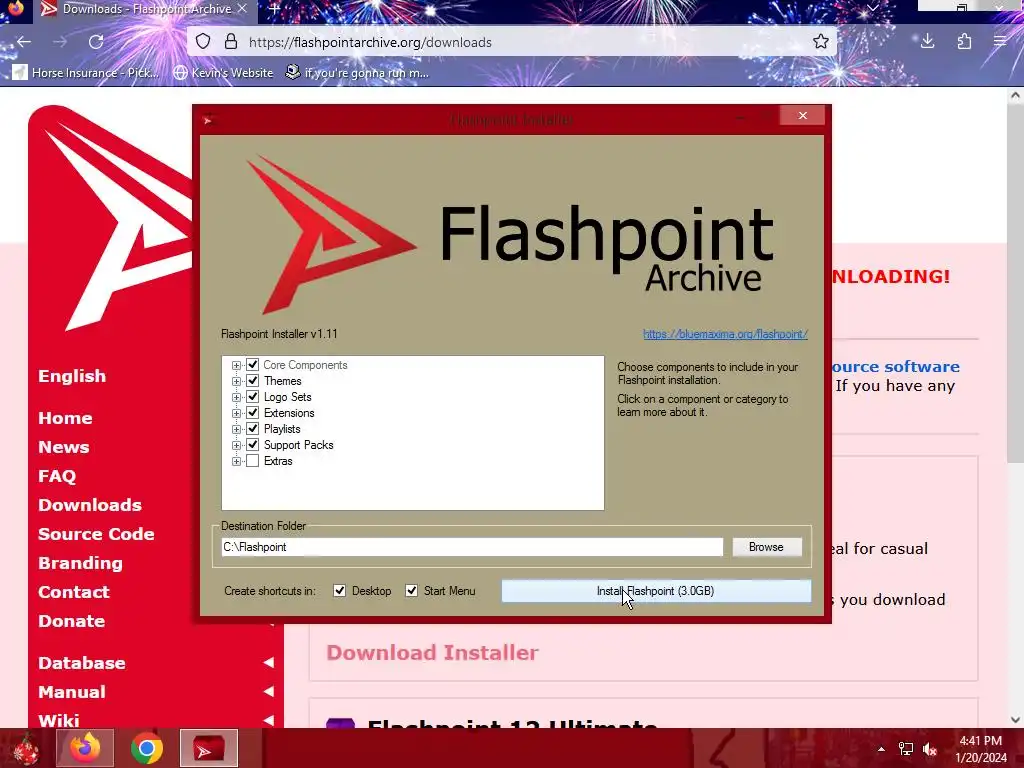Viewport: 1024px width, 768px height.
Task: Click the Firefox back arrow
Action: (x=24, y=42)
